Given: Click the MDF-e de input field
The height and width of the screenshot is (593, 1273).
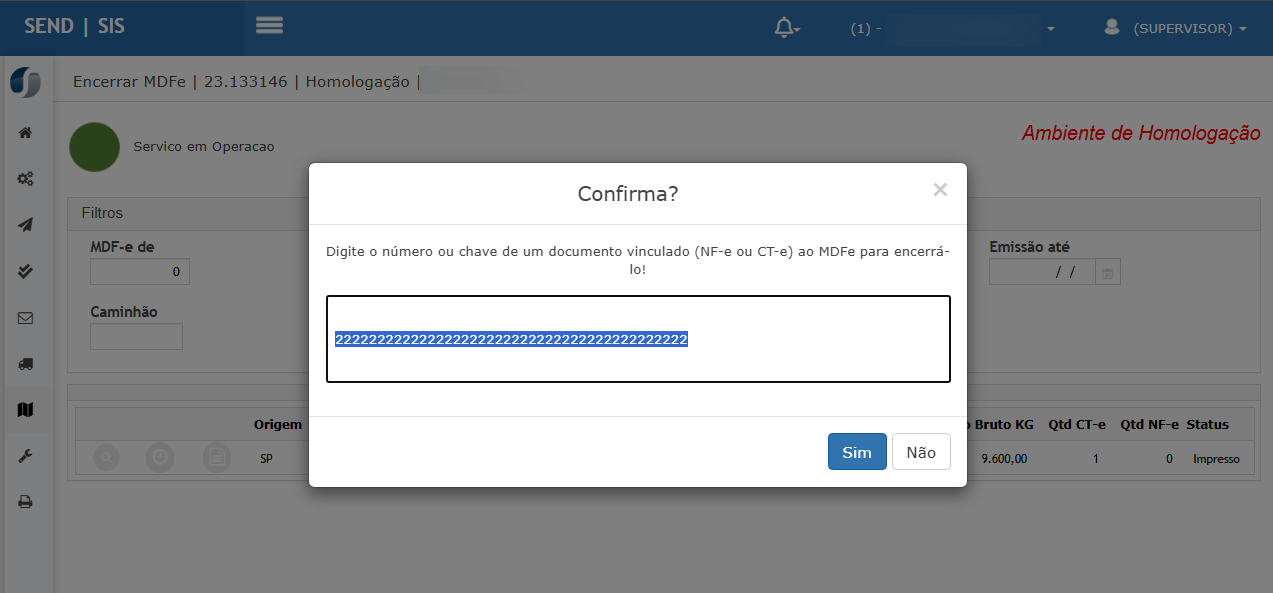Looking at the screenshot, I should (140, 272).
